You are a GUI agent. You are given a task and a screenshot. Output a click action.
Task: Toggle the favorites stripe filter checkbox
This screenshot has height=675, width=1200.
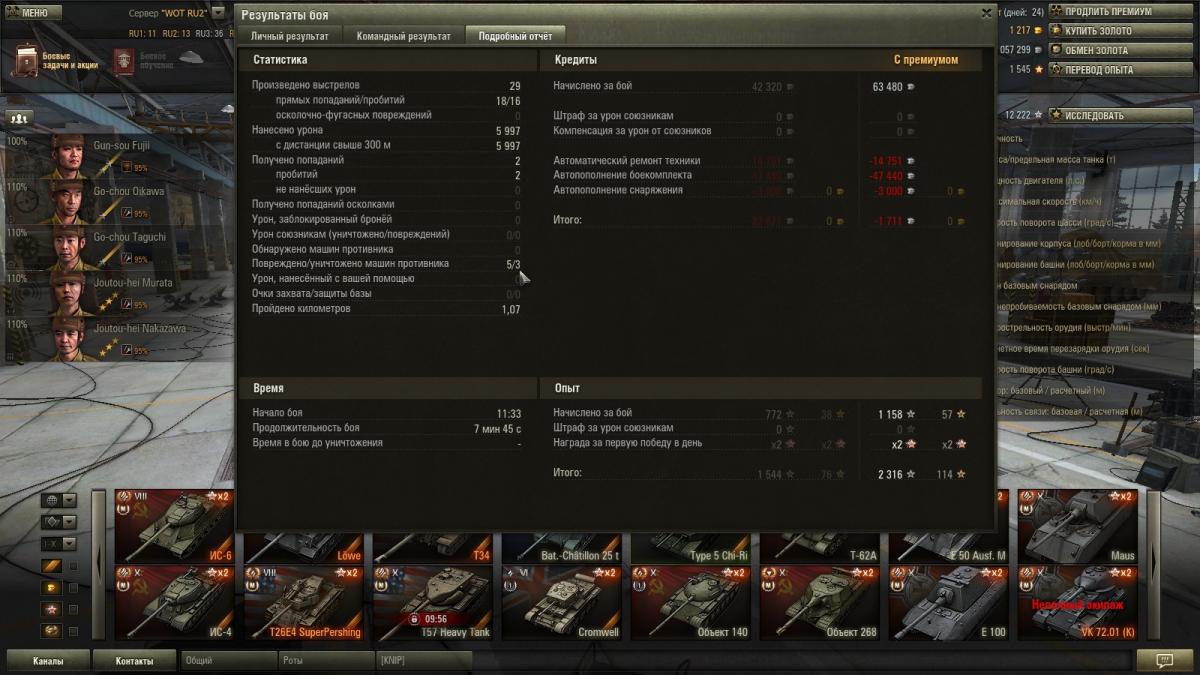73,566
